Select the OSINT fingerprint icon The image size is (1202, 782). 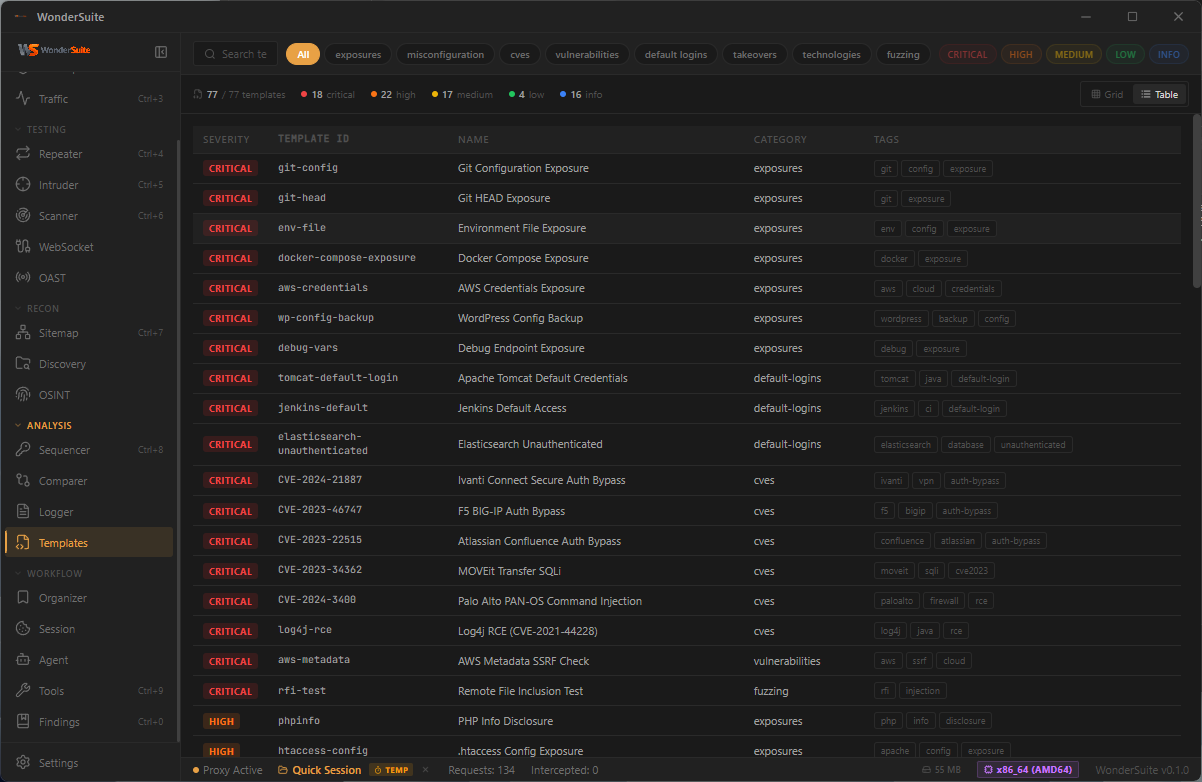[x=23, y=395]
